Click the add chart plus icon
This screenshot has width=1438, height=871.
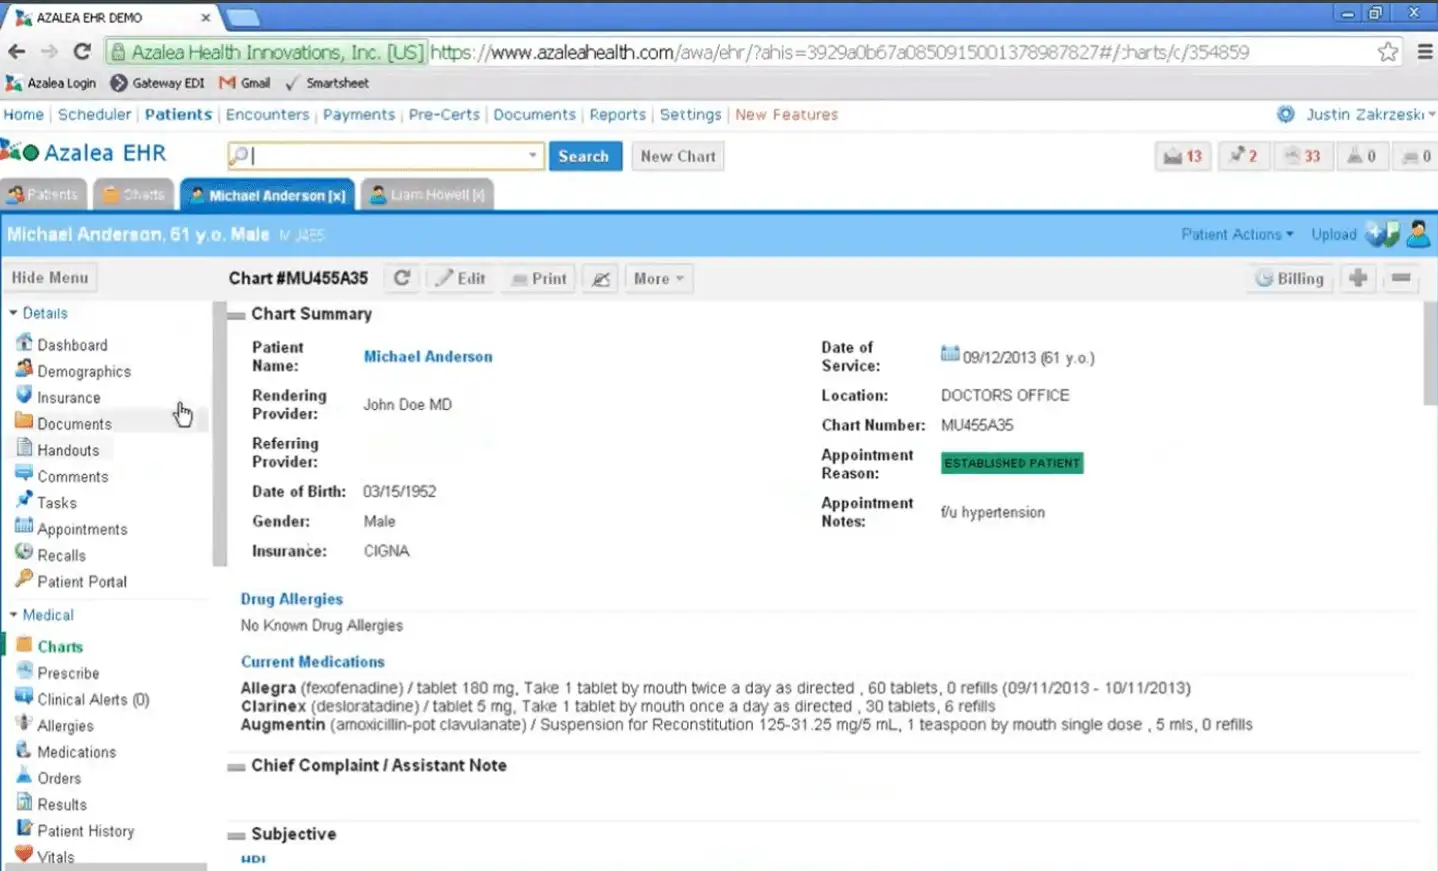pos(1357,278)
